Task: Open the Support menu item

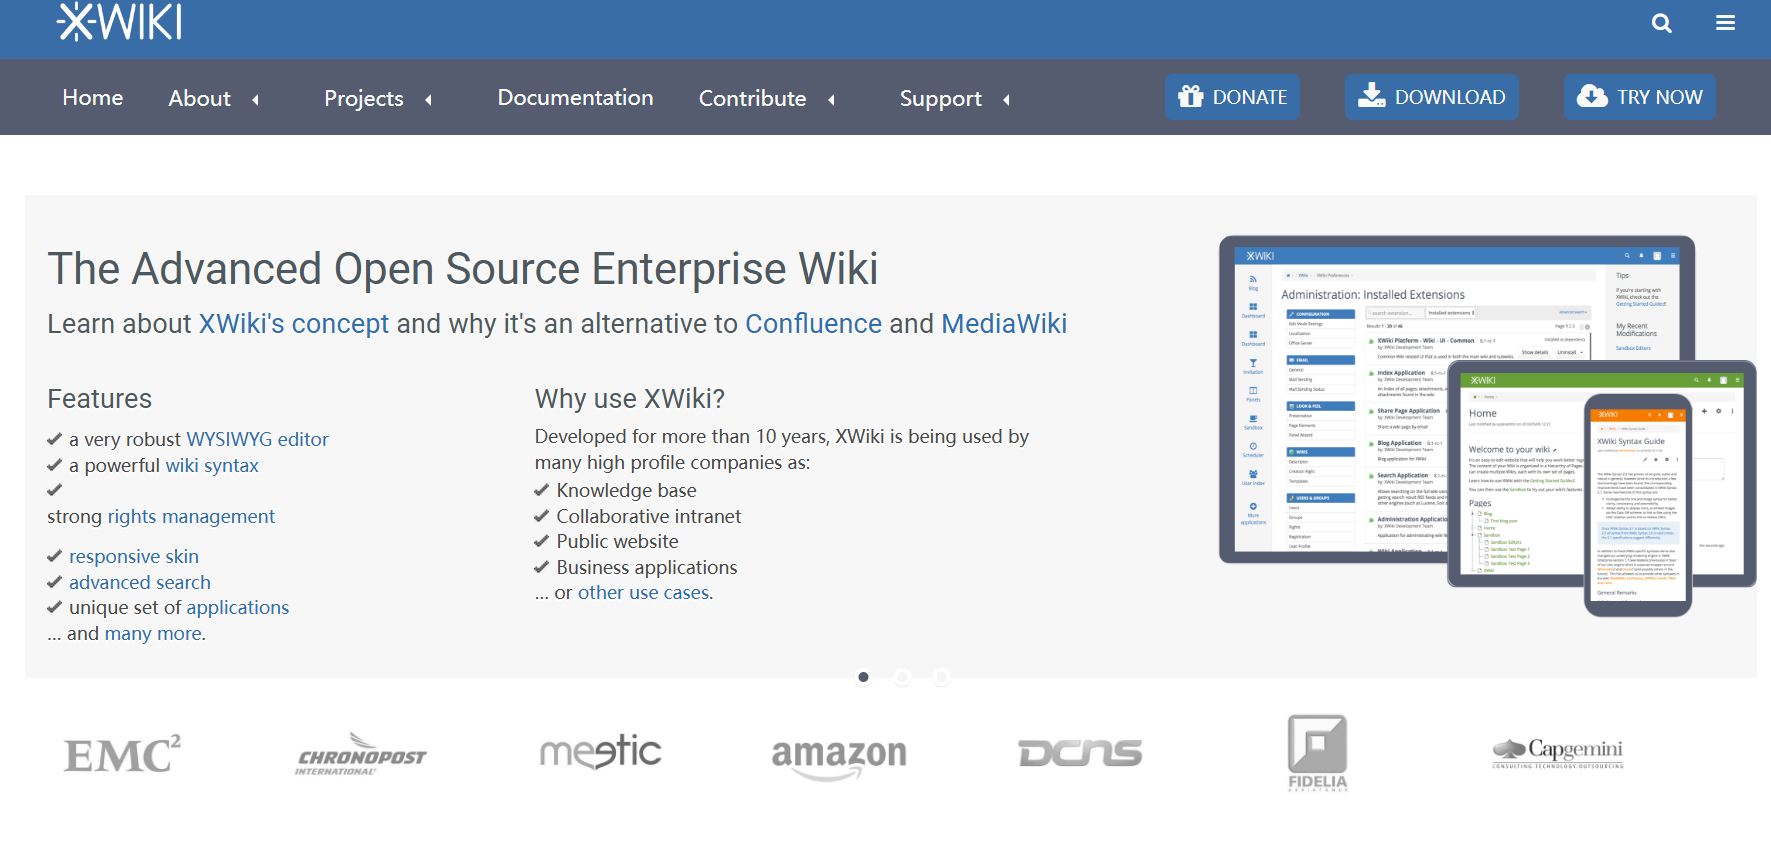Action: coord(941,98)
